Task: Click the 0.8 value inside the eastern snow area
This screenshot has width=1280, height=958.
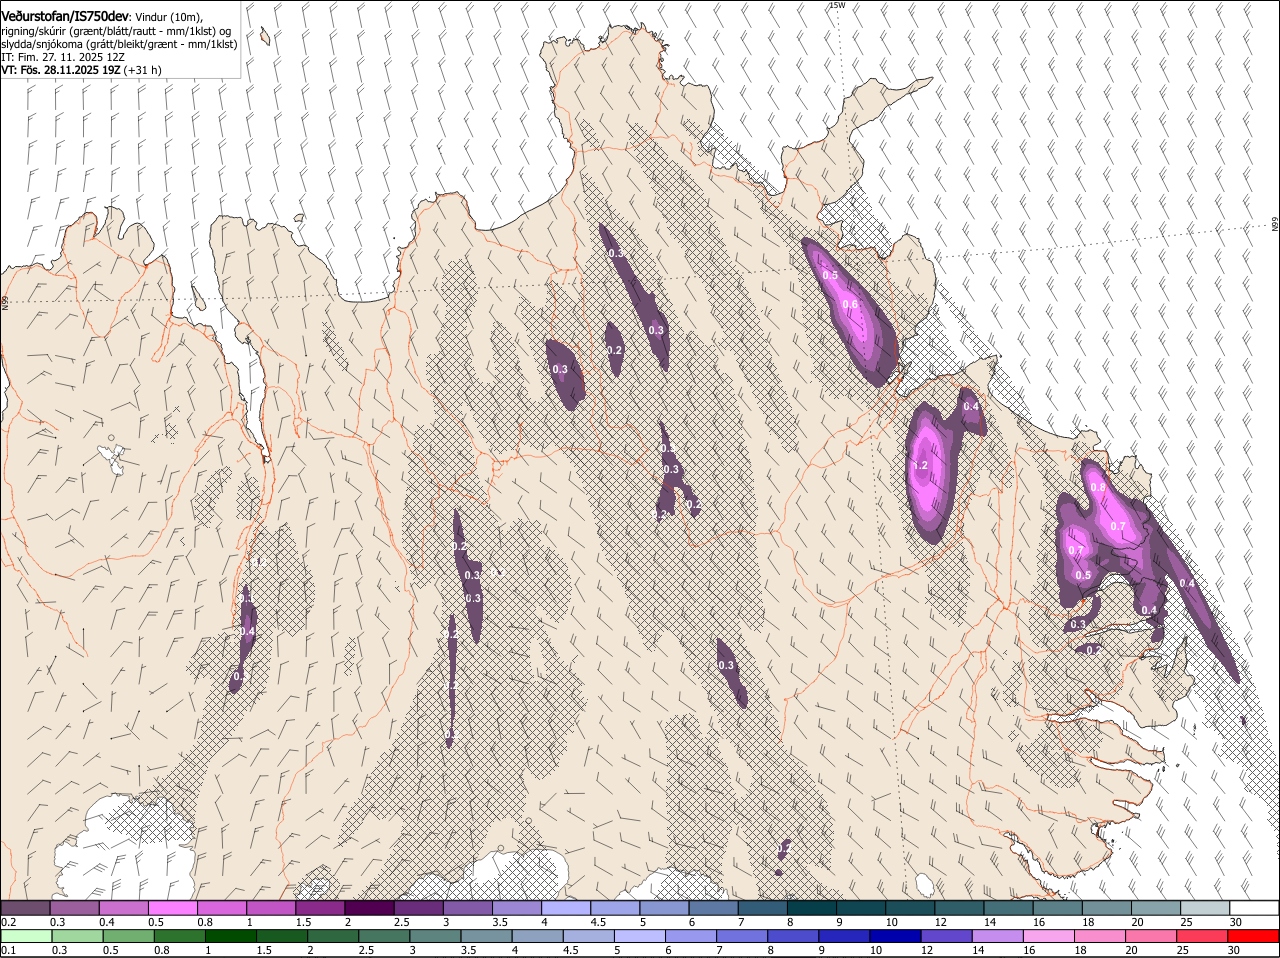Action: pyautogui.click(x=1097, y=487)
